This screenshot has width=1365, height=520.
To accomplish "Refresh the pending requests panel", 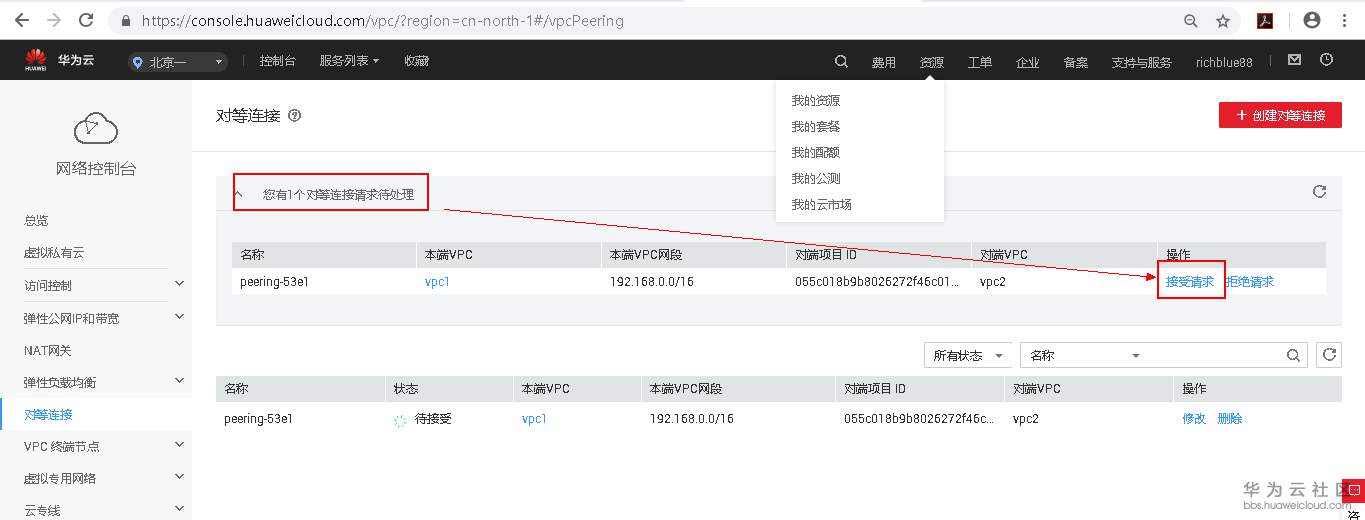I will coord(1319,191).
